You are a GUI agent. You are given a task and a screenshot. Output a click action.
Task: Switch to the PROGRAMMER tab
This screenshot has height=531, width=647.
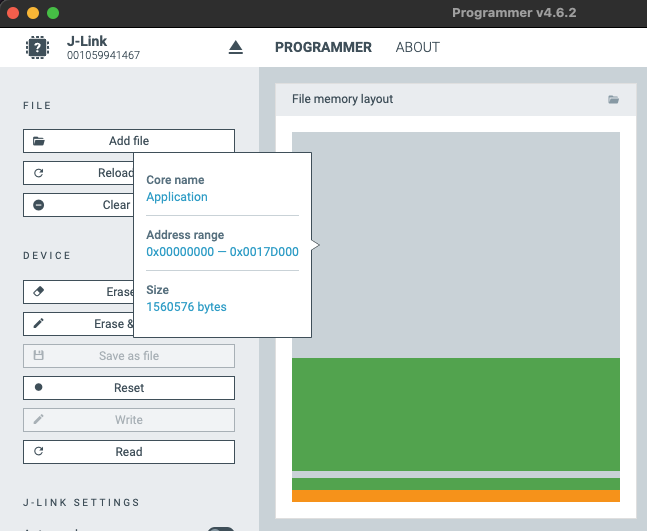[323, 47]
